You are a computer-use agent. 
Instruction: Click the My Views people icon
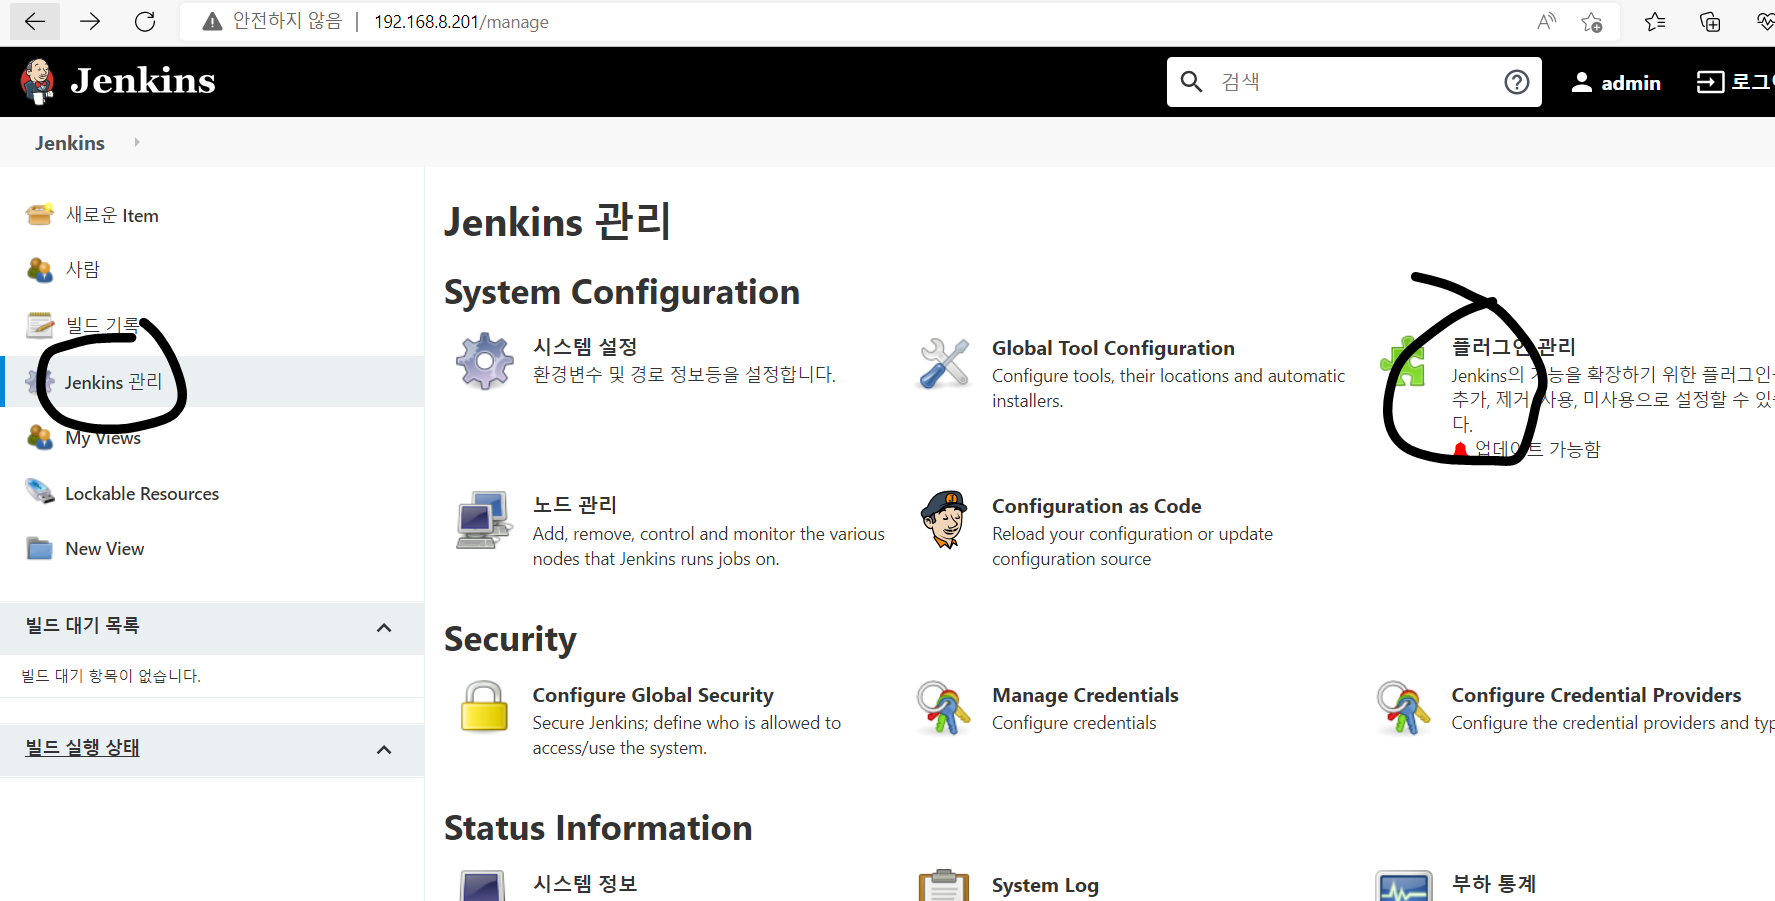pyautogui.click(x=40, y=437)
